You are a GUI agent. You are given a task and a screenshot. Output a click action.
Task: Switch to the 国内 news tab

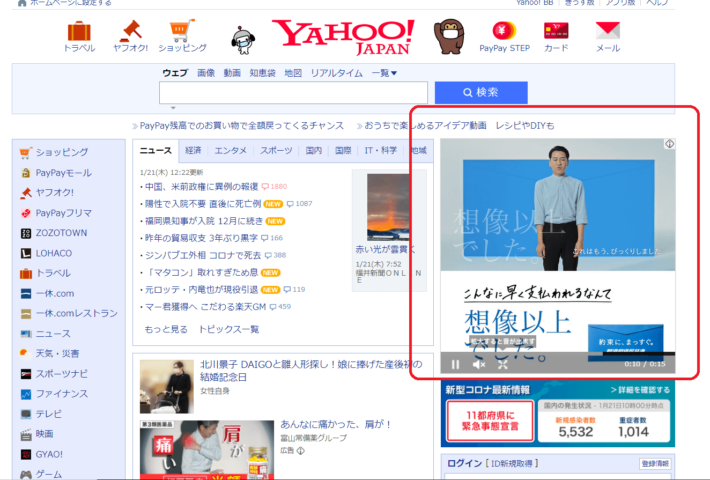coord(313,150)
